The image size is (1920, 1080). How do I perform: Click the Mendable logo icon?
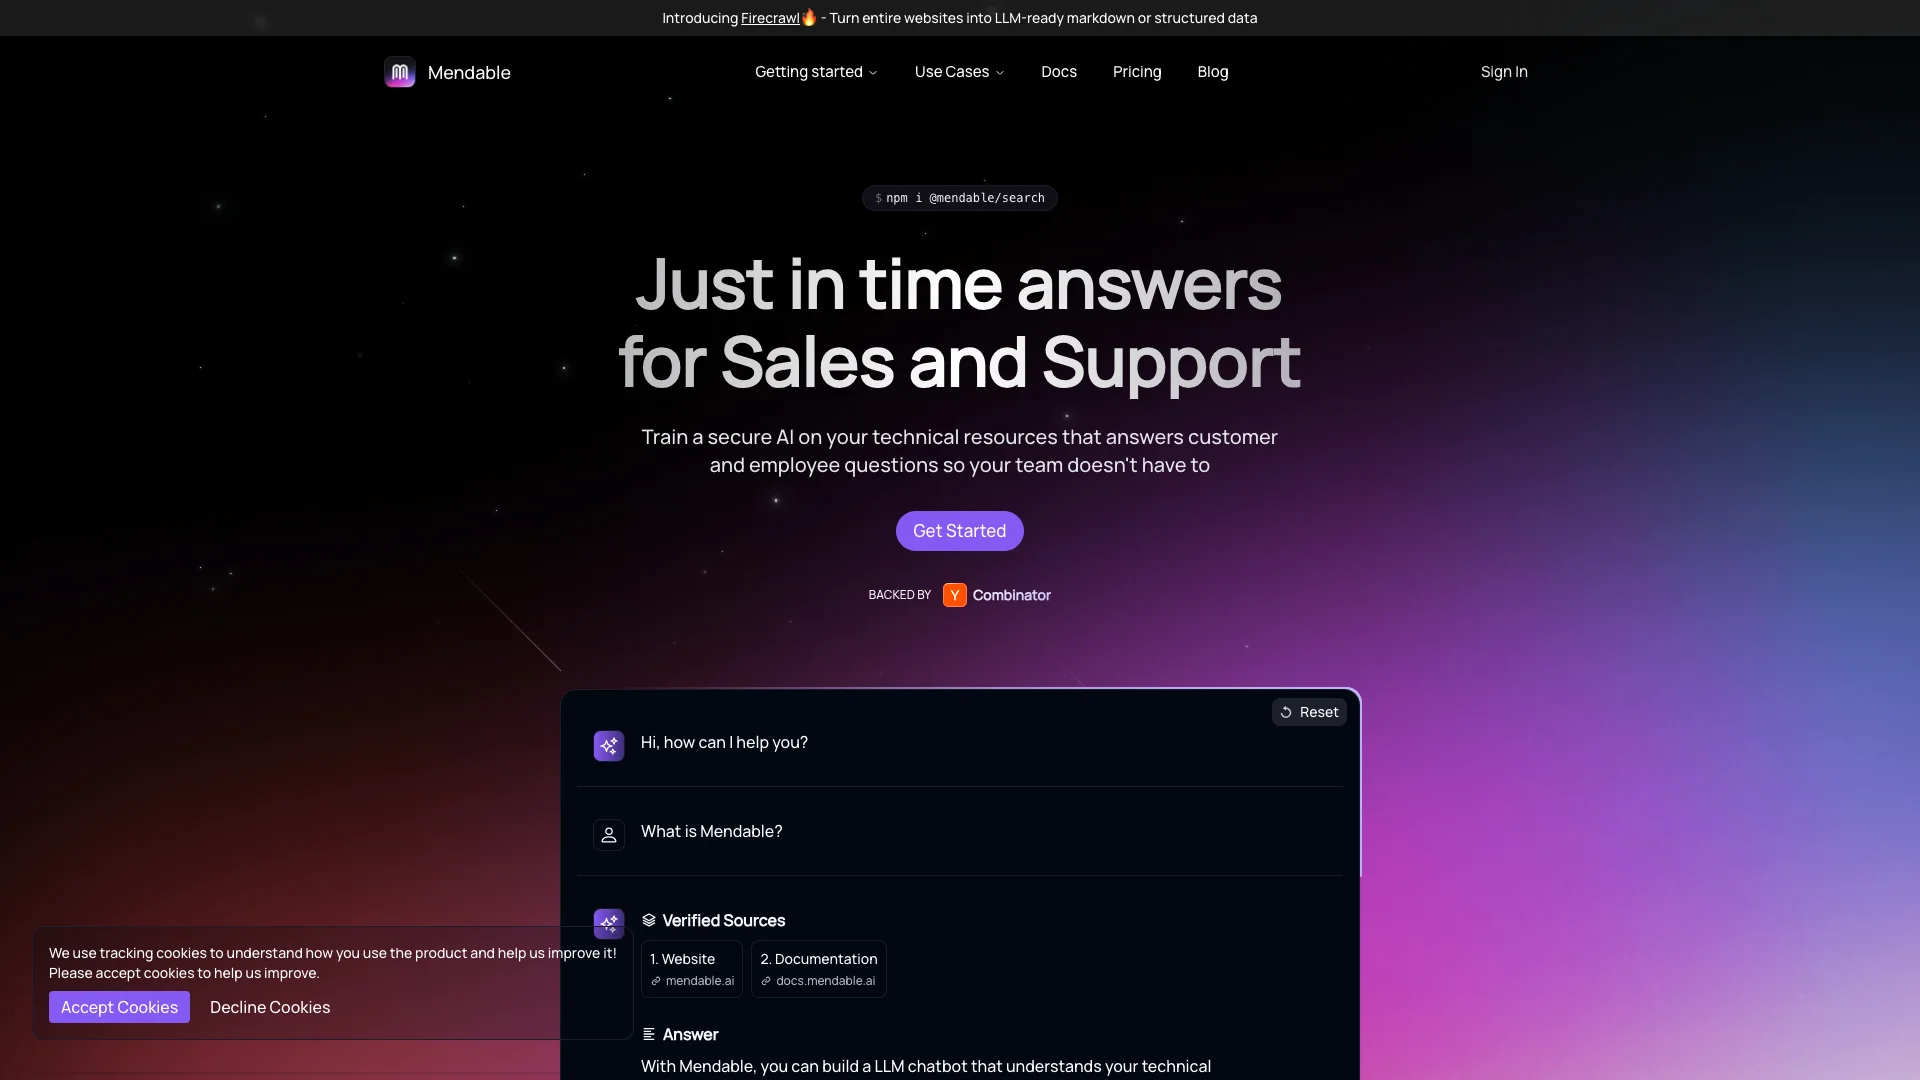[400, 72]
